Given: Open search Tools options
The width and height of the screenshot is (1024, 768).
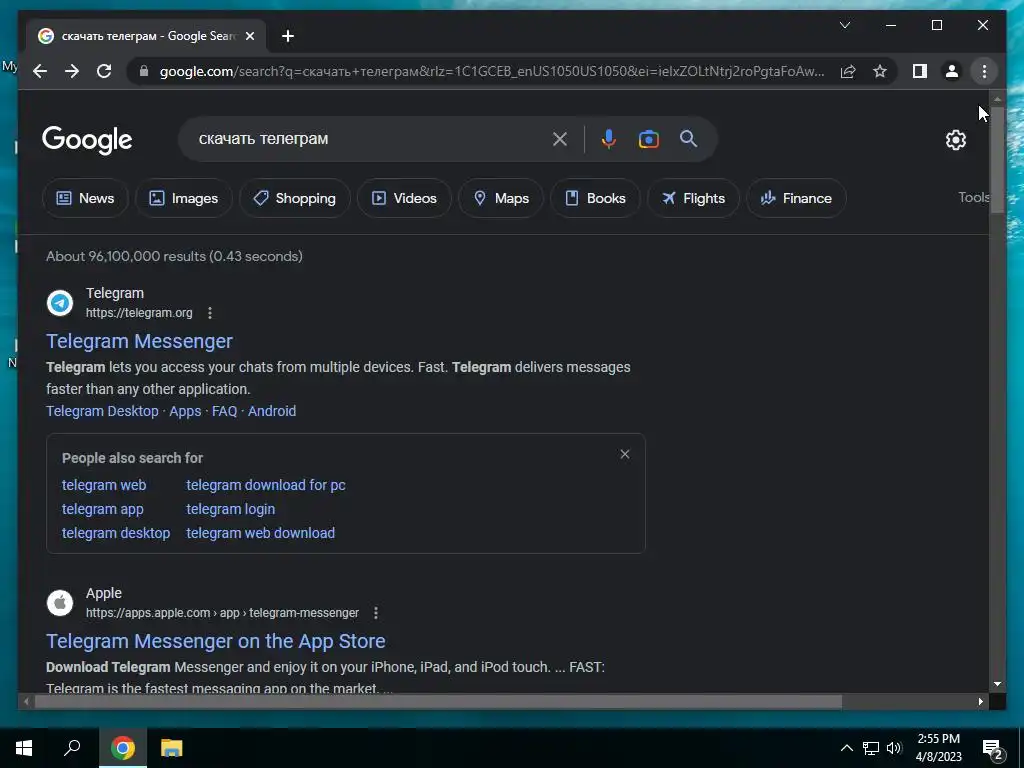Looking at the screenshot, I should tap(973, 197).
